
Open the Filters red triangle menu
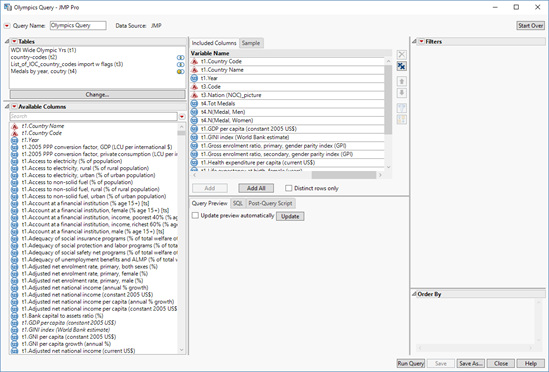421,42
